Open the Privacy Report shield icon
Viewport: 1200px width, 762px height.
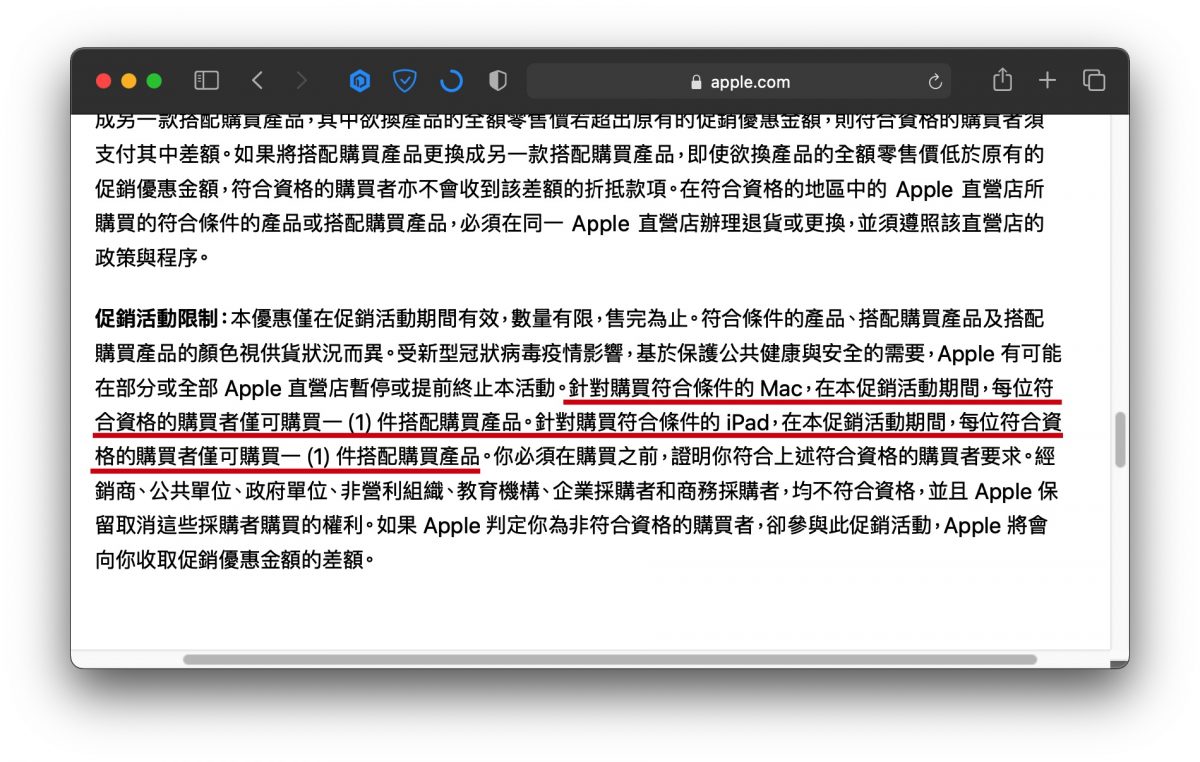click(497, 81)
